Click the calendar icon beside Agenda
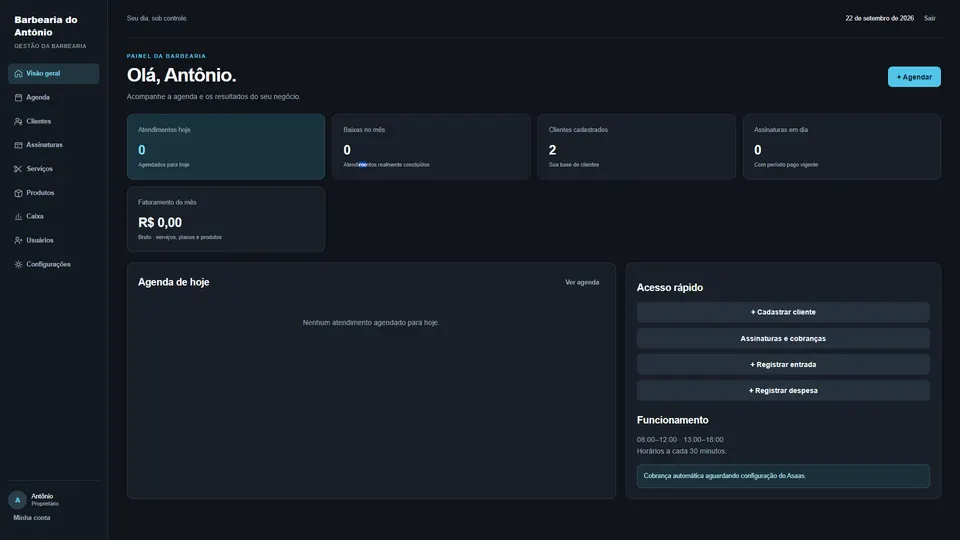 click(x=18, y=97)
